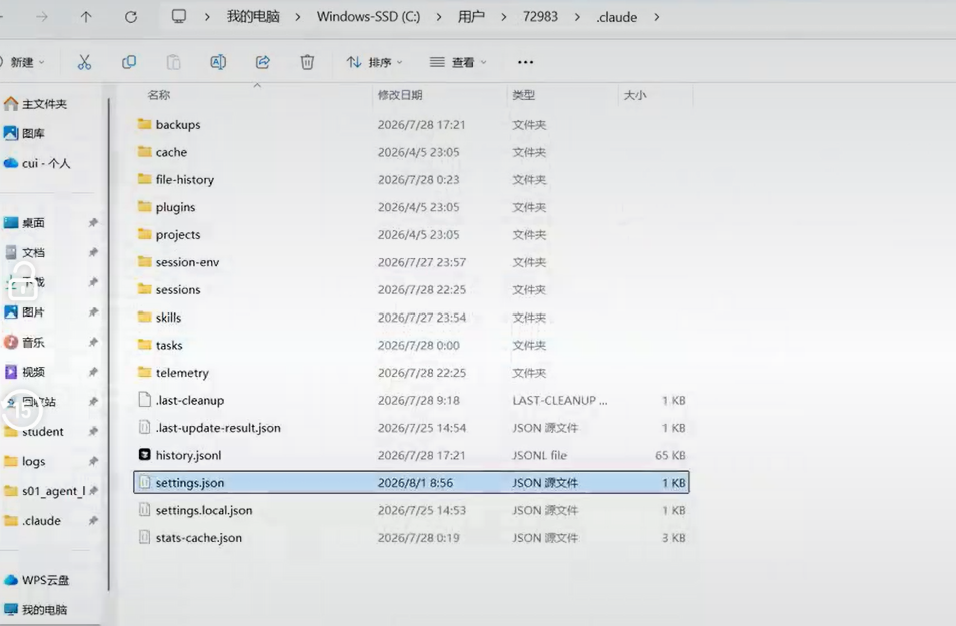Screen dimensions: 956x626
Task: Click the Delete trash can icon
Action: click(307, 62)
